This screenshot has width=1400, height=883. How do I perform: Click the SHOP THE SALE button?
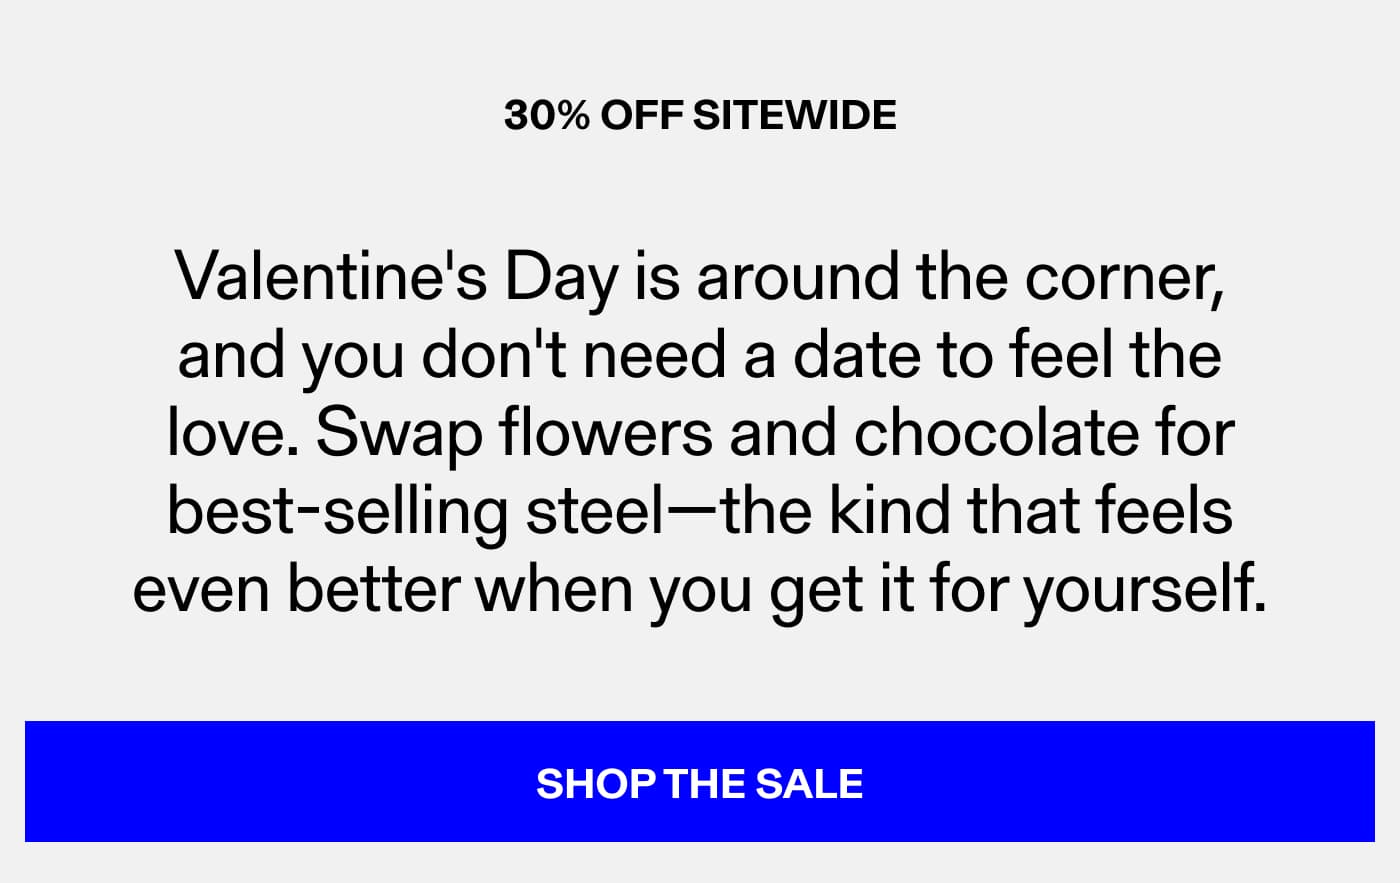(700, 783)
